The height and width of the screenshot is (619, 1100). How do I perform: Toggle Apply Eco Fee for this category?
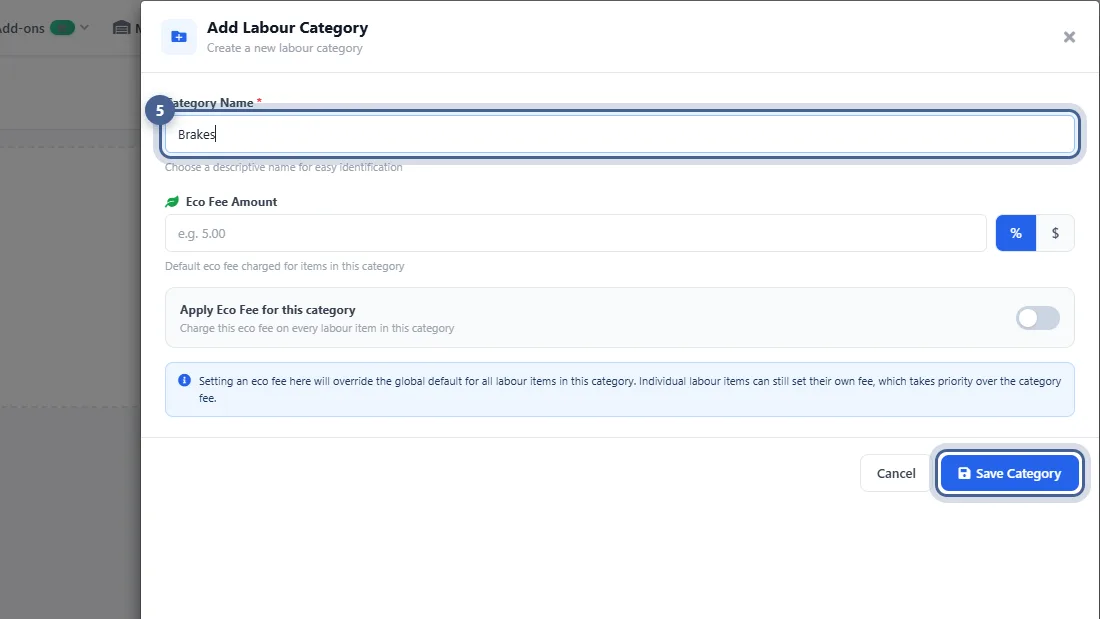click(x=1038, y=318)
